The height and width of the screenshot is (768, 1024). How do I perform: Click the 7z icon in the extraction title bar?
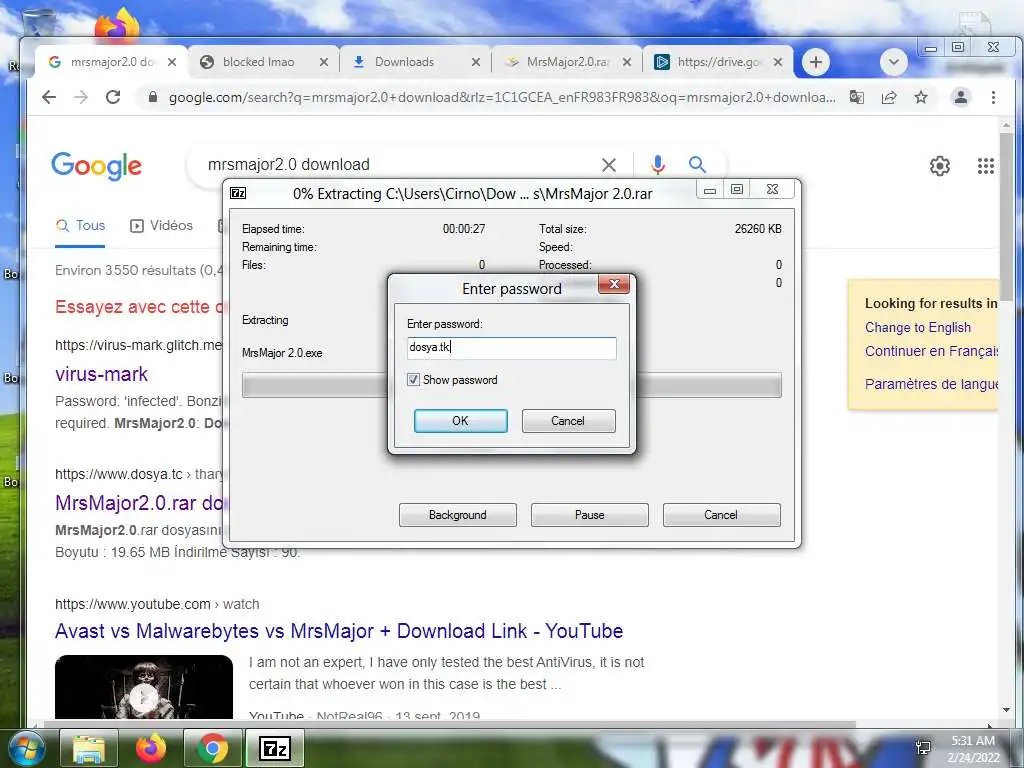[x=238, y=193]
